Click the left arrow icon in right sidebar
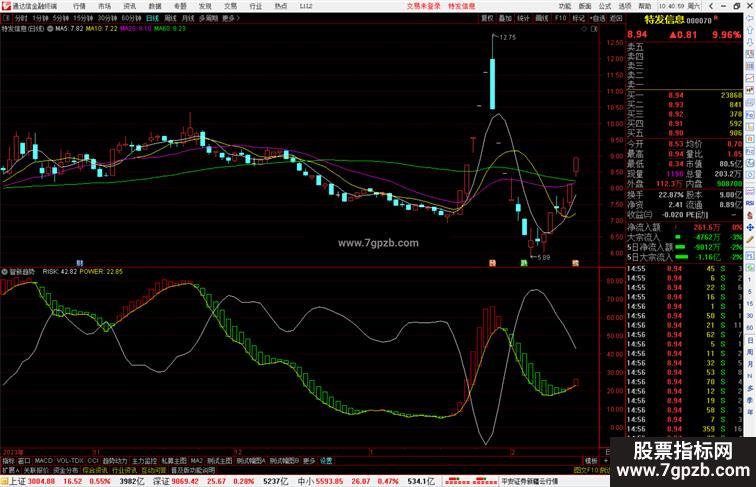This screenshot has width=756, height=487. coord(750,18)
